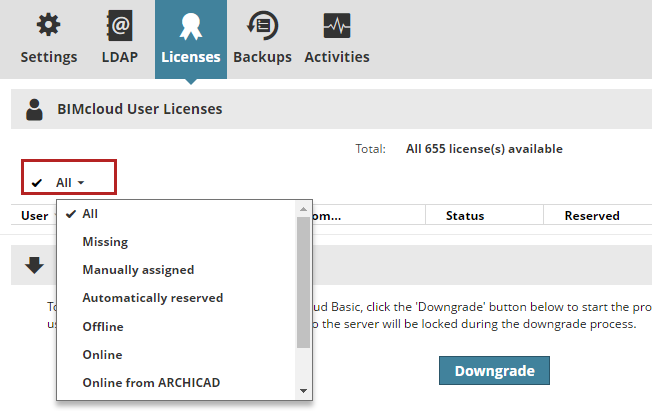Screen dimensions: 652x411
Task: Pick Online from ARCHICAD filter
Action: coord(150,382)
